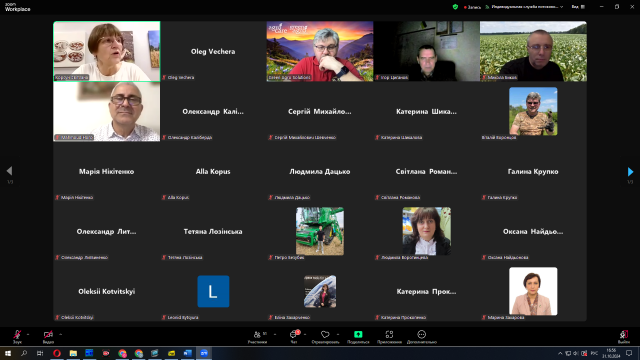Open the Вид view layout button
640x360 pixels.
point(578,7)
